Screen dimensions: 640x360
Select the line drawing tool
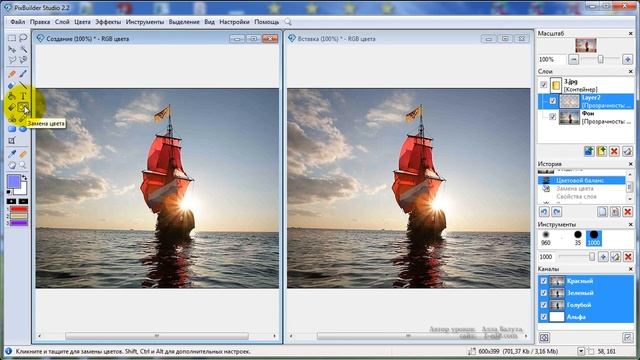click(x=23, y=85)
